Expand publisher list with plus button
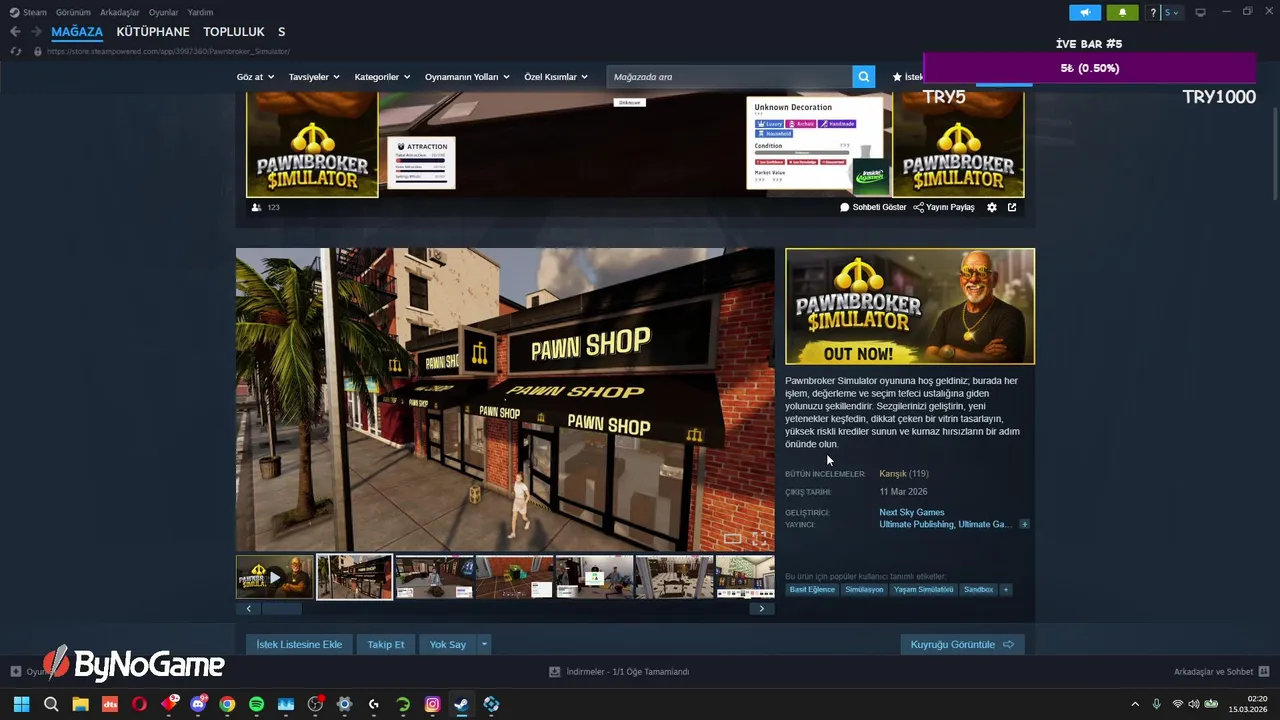The image size is (1280, 720). 1024,524
